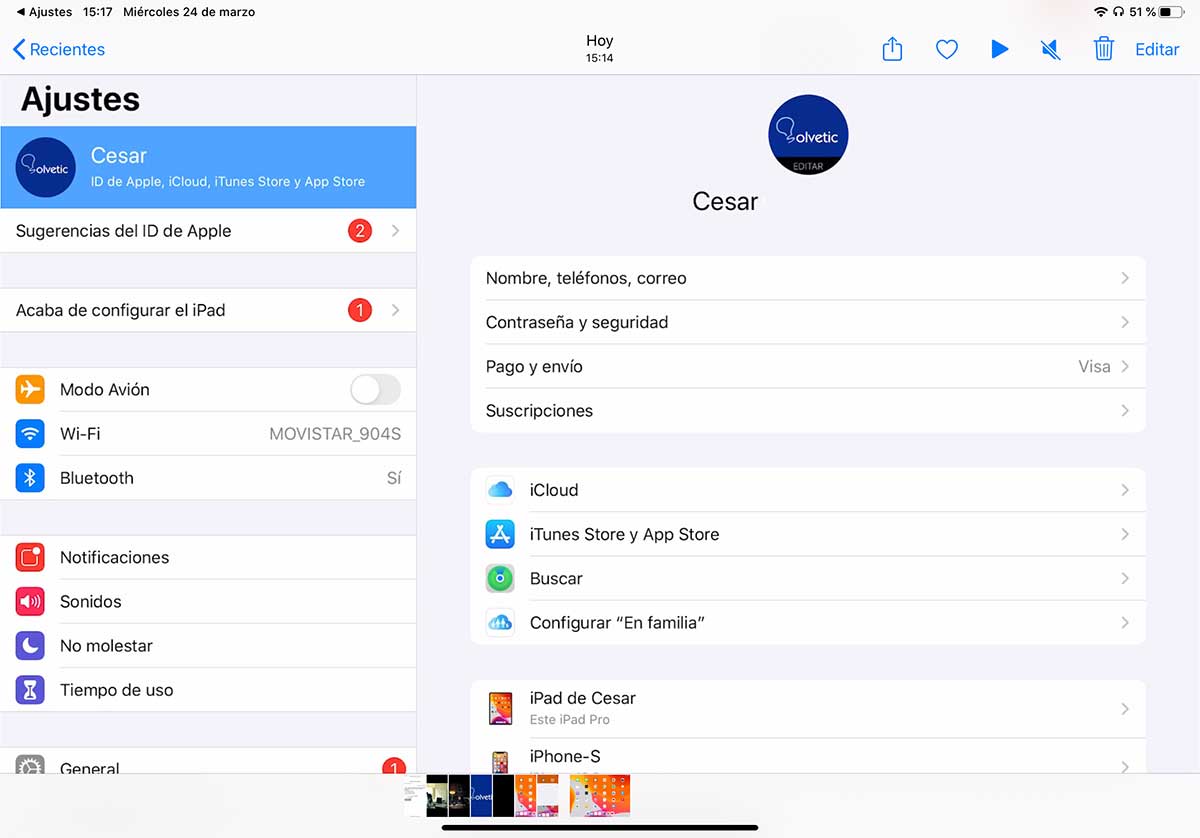Tap the Este iPad Pro subtitle
1200x838 pixels.
(569, 719)
